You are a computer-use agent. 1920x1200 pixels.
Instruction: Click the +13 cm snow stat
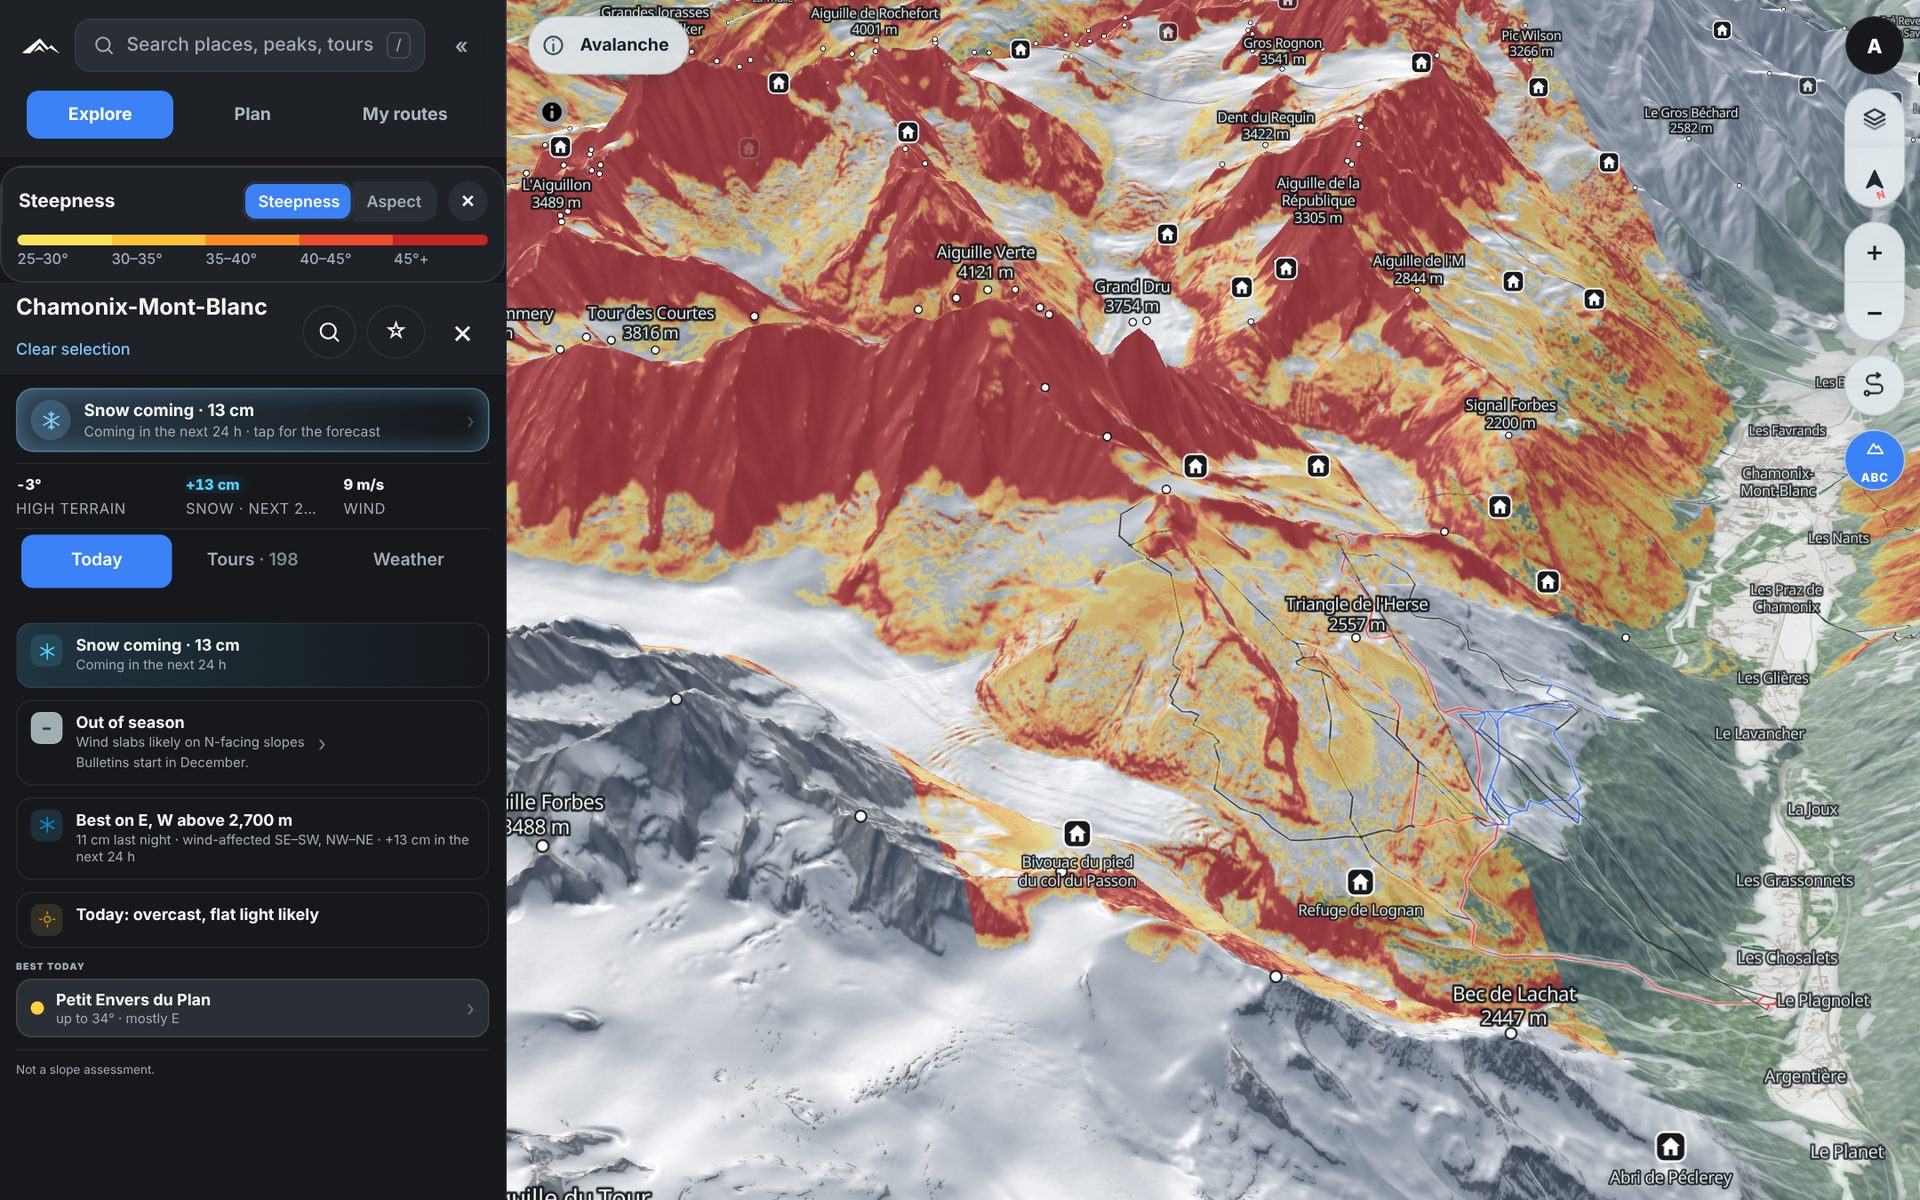[x=250, y=496]
